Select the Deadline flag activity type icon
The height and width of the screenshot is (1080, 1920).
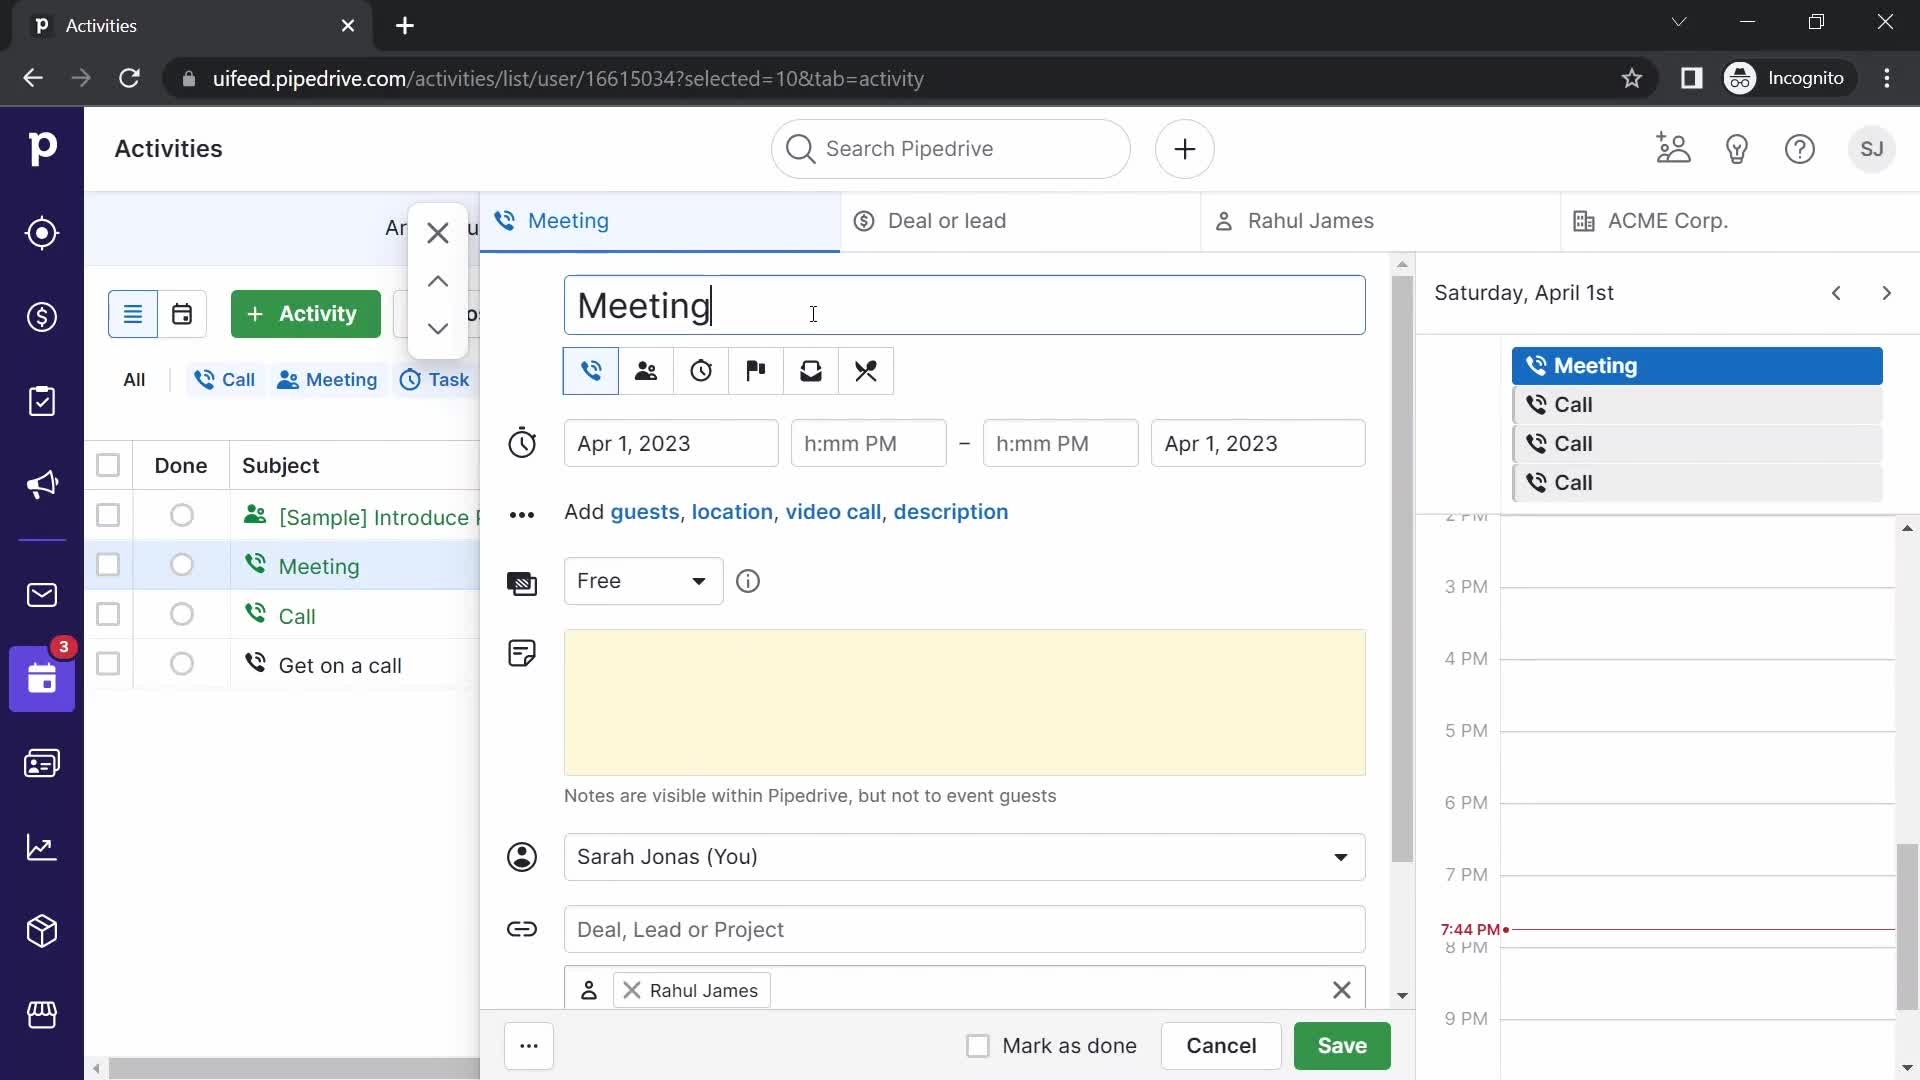756,371
